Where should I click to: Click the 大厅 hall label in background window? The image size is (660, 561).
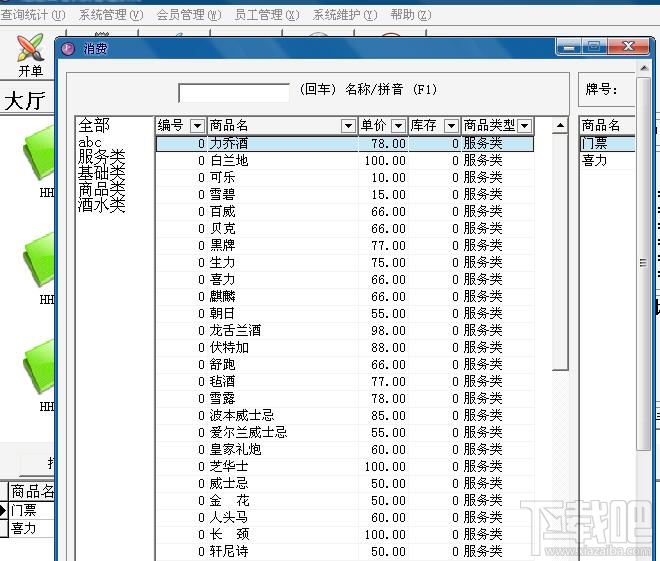(24, 101)
